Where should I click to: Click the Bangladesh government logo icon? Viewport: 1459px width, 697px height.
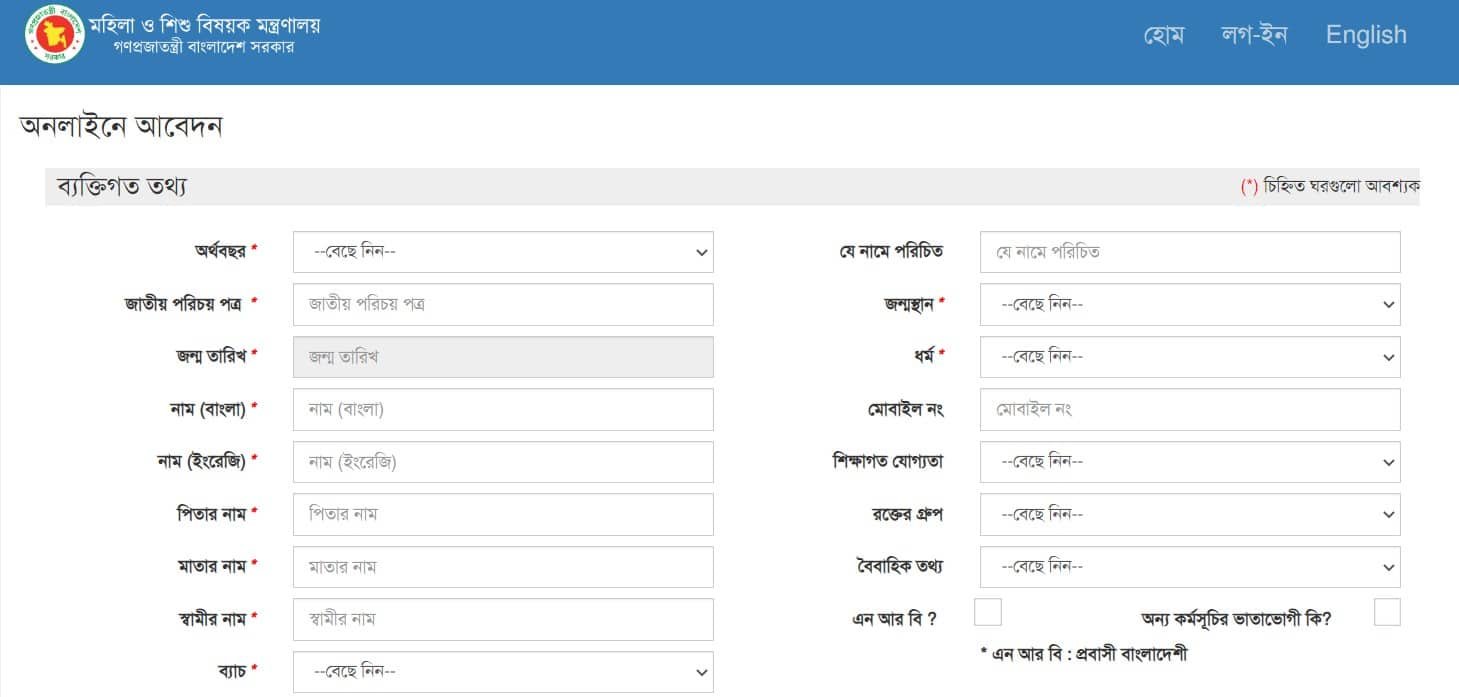coord(55,35)
